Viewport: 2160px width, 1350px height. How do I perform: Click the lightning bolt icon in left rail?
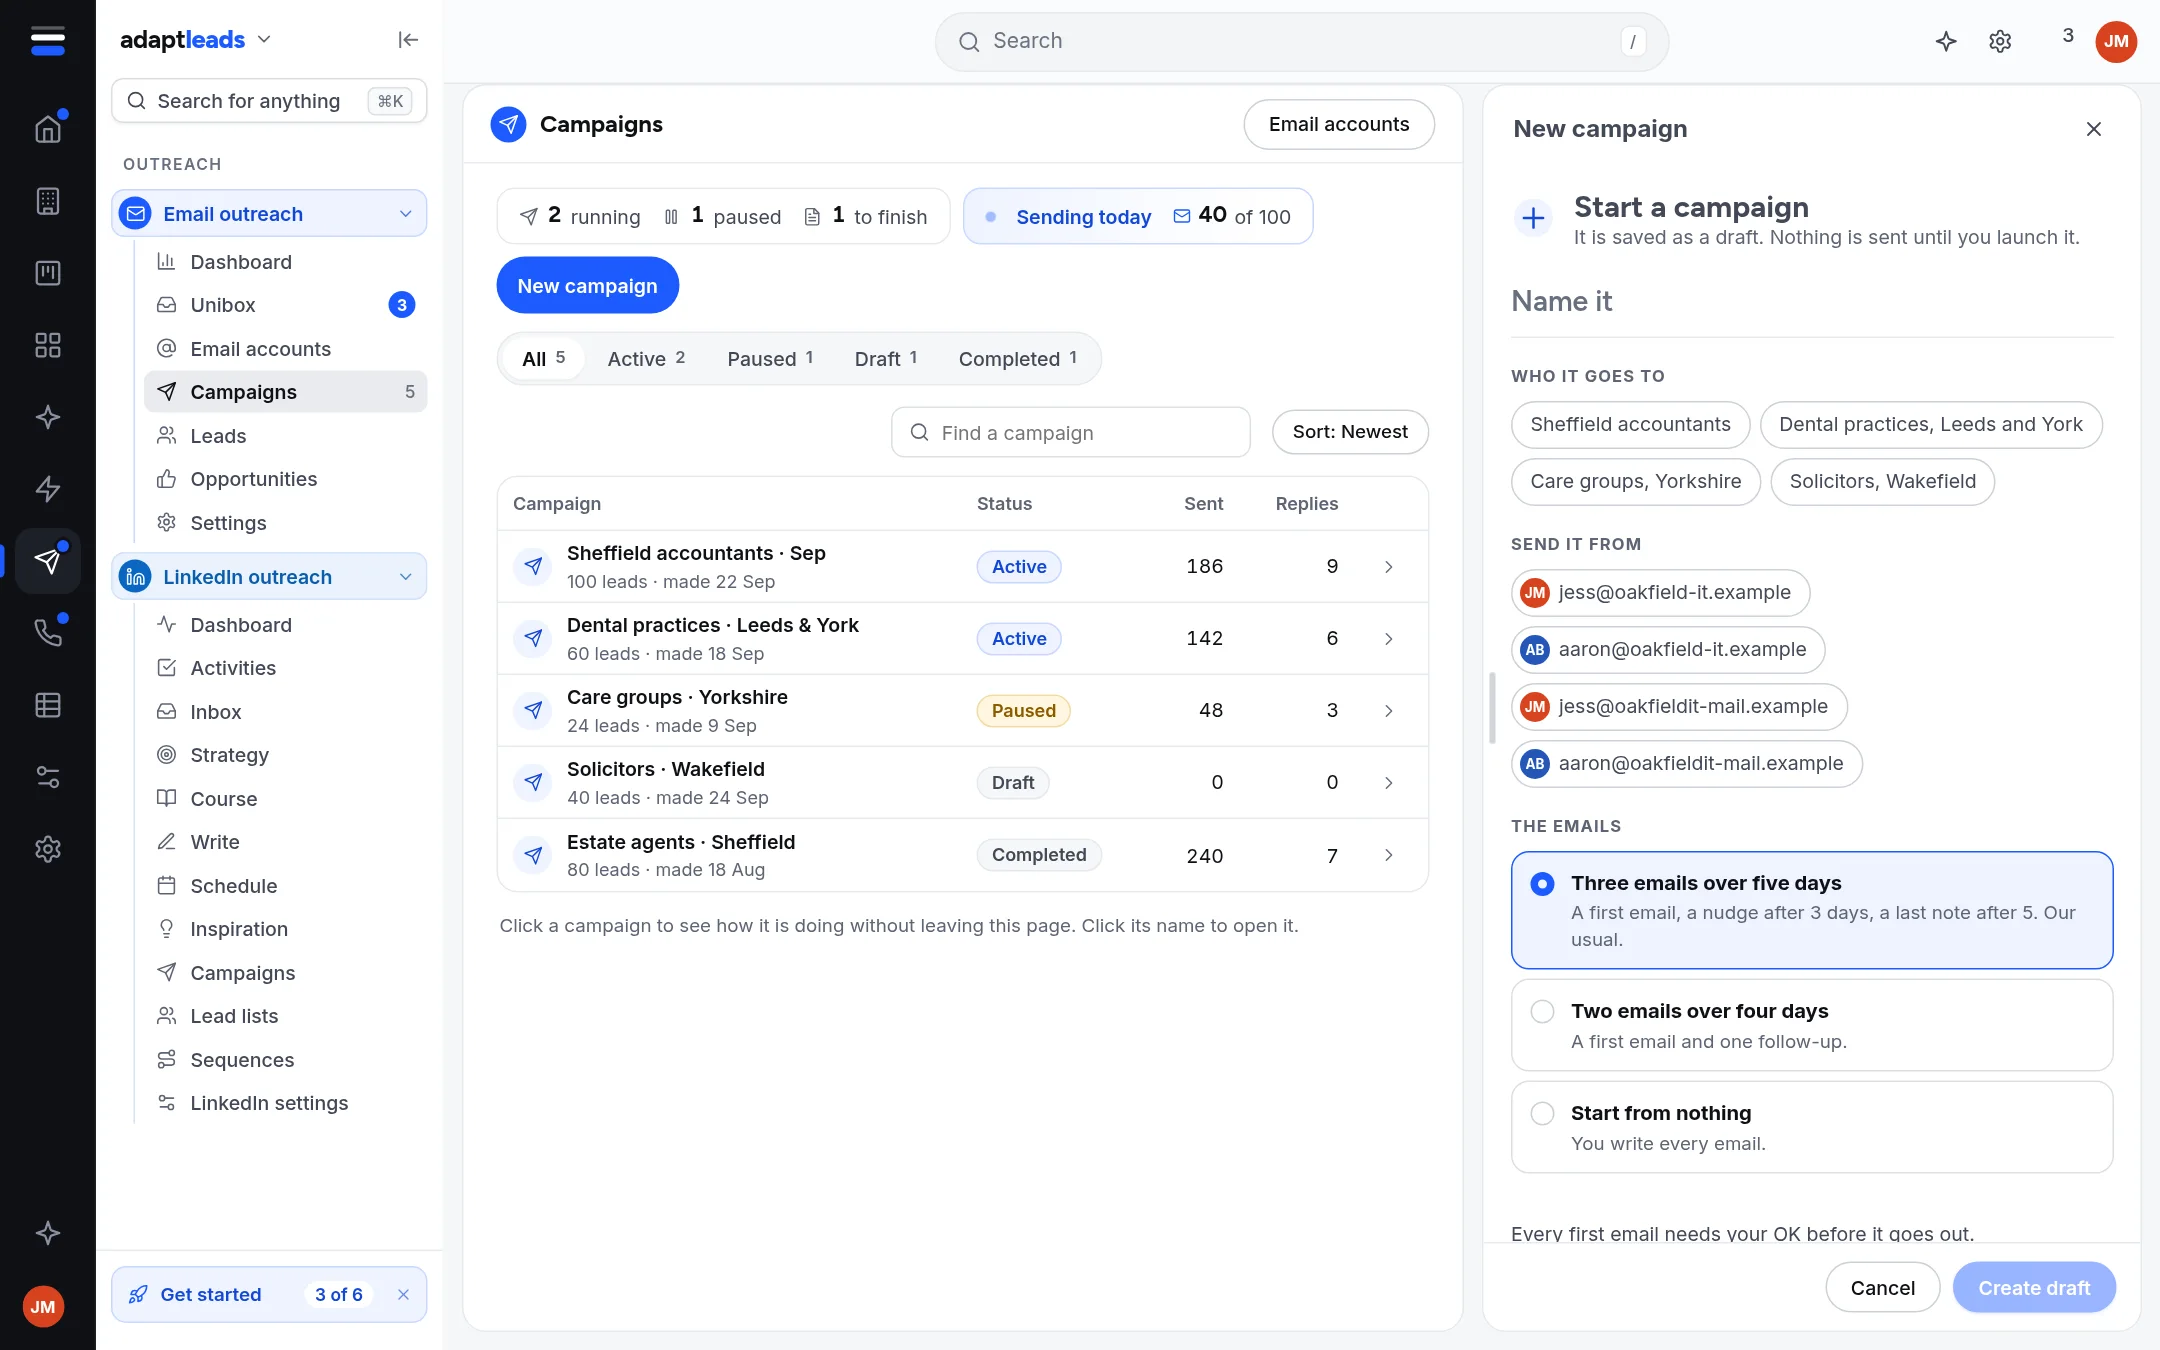(x=48, y=489)
